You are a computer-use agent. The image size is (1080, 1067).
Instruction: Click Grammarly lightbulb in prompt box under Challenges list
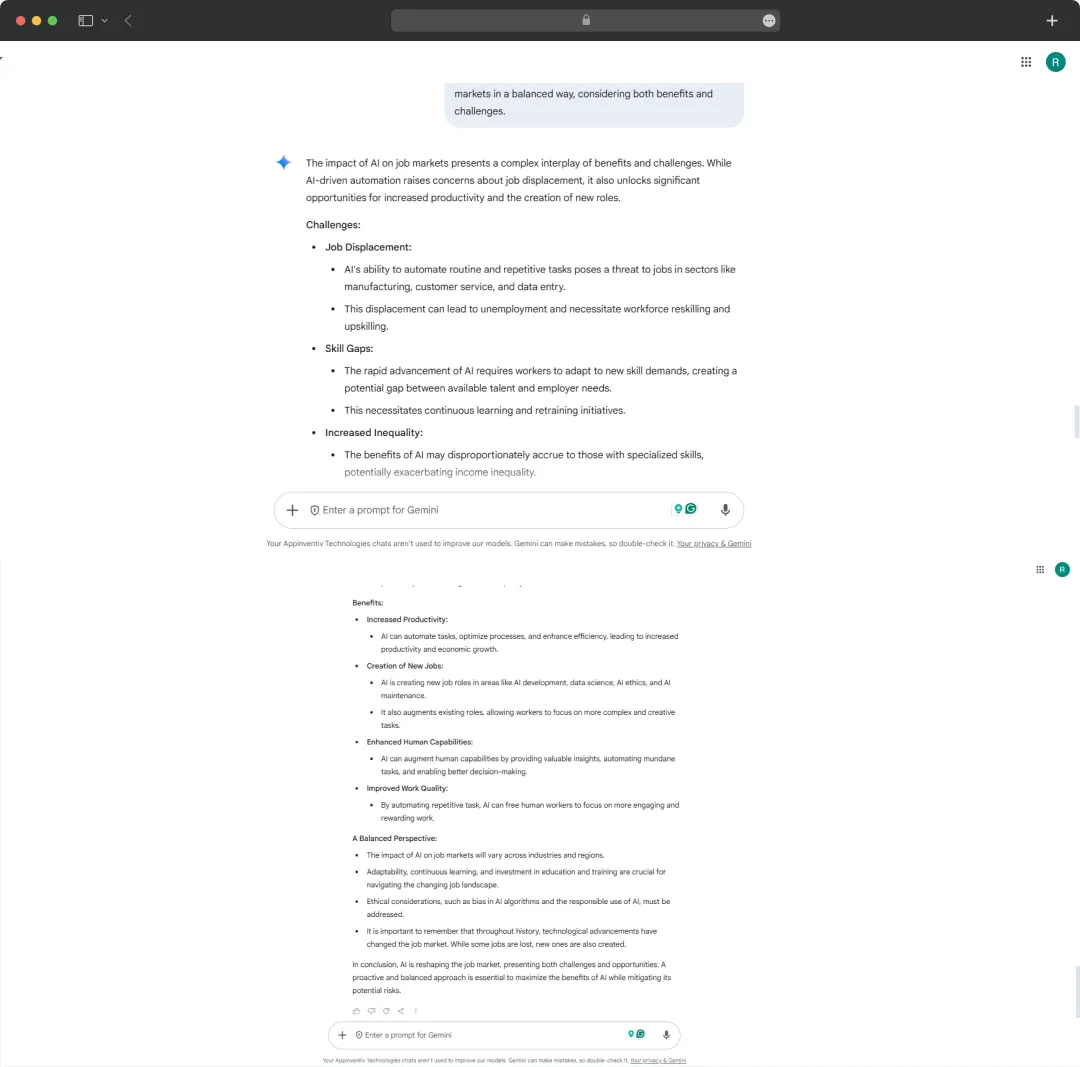pos(678,508)
